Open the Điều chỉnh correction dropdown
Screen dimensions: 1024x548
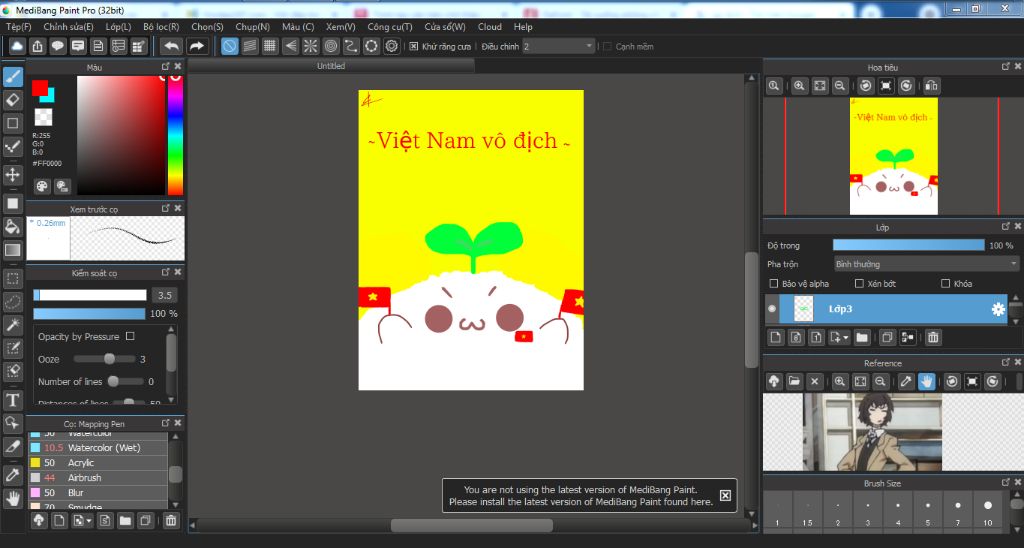point(558,46)
